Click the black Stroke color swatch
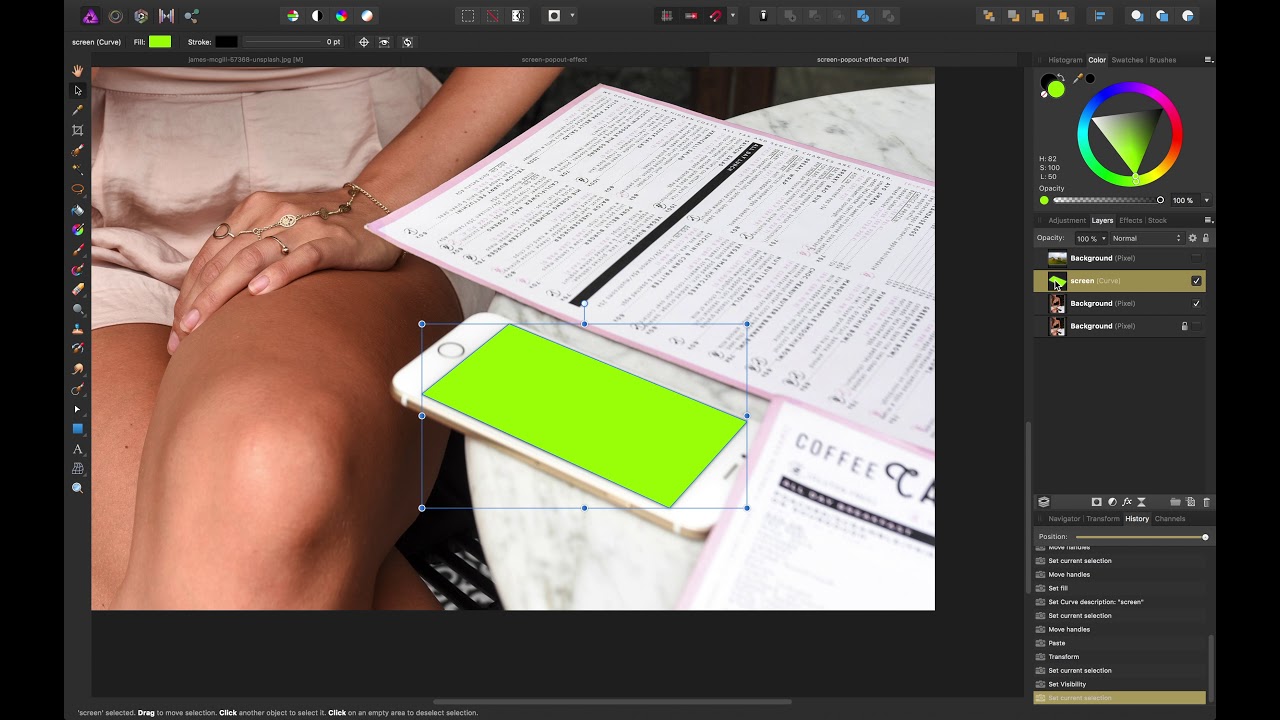1280x720 pixels. tap(226, 42)
